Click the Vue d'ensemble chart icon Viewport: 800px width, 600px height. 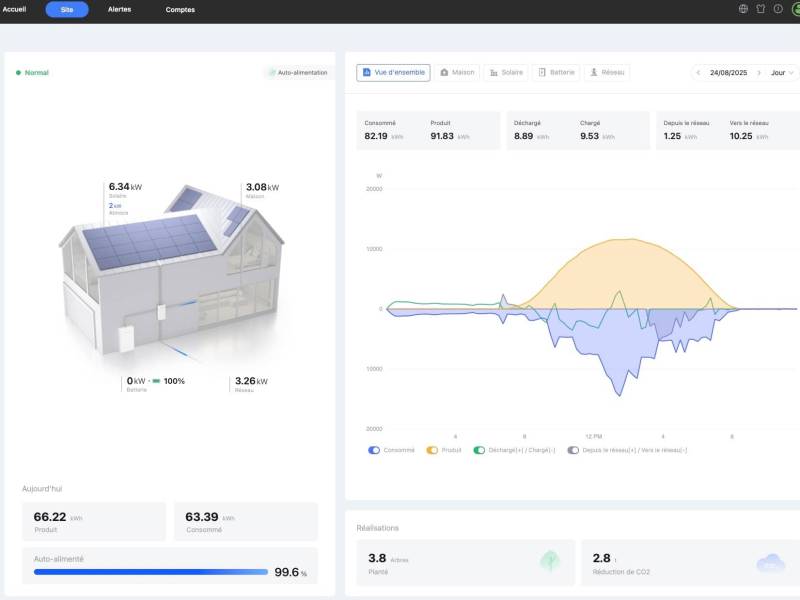pos(366,72)
